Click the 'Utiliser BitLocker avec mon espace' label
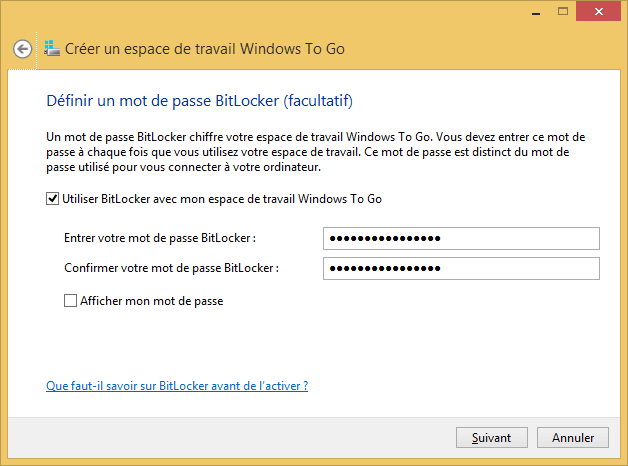Viewport: 628px width, 466px height. click(x=222, y=199)
